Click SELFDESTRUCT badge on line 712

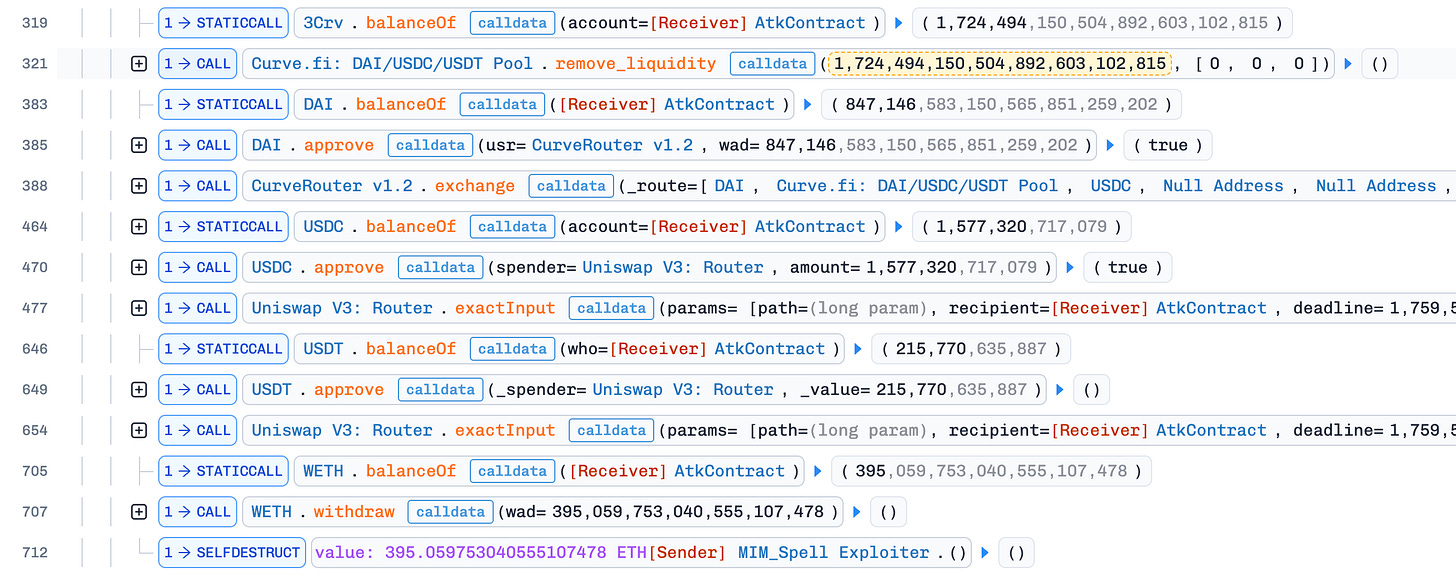(x=233, y=552)
